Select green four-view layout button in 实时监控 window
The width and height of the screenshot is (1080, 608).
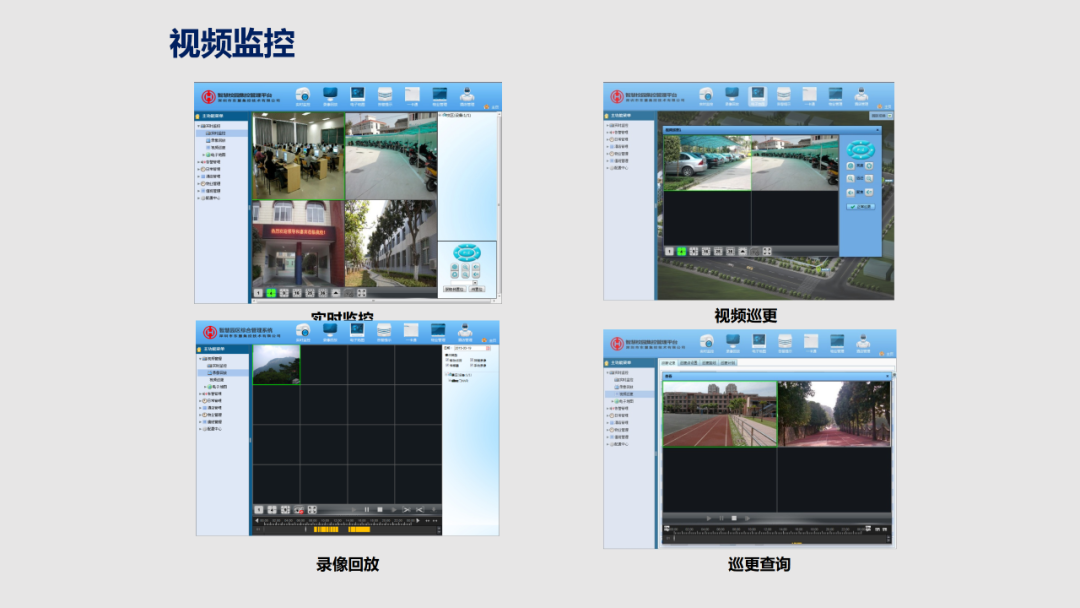(271, 293)
